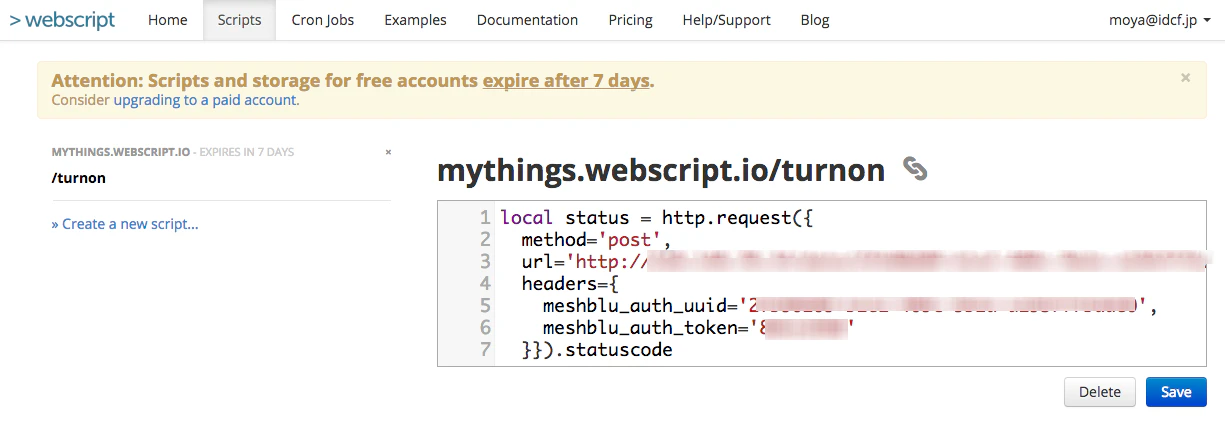Click the script URL link icon
Image resolution: width=1225 pixels, height=429 pixels.
click(914, 169)
